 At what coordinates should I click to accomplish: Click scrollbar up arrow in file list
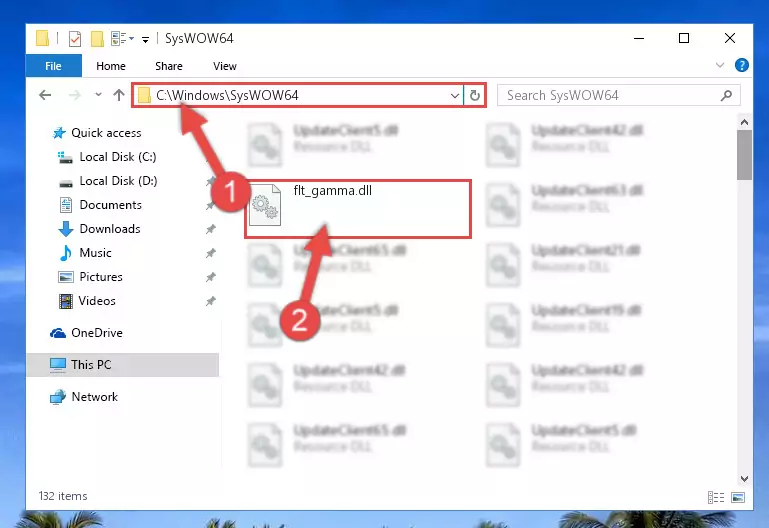744,122
